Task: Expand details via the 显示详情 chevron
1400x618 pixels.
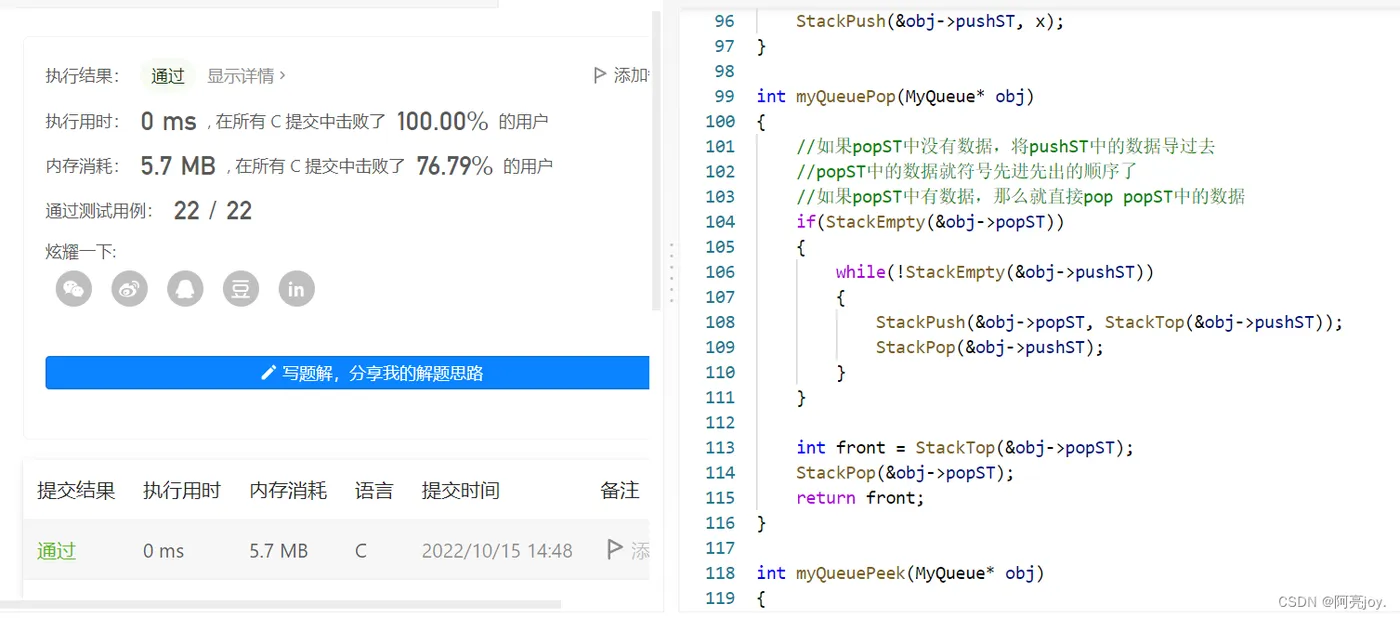Action: pos(283,75)
